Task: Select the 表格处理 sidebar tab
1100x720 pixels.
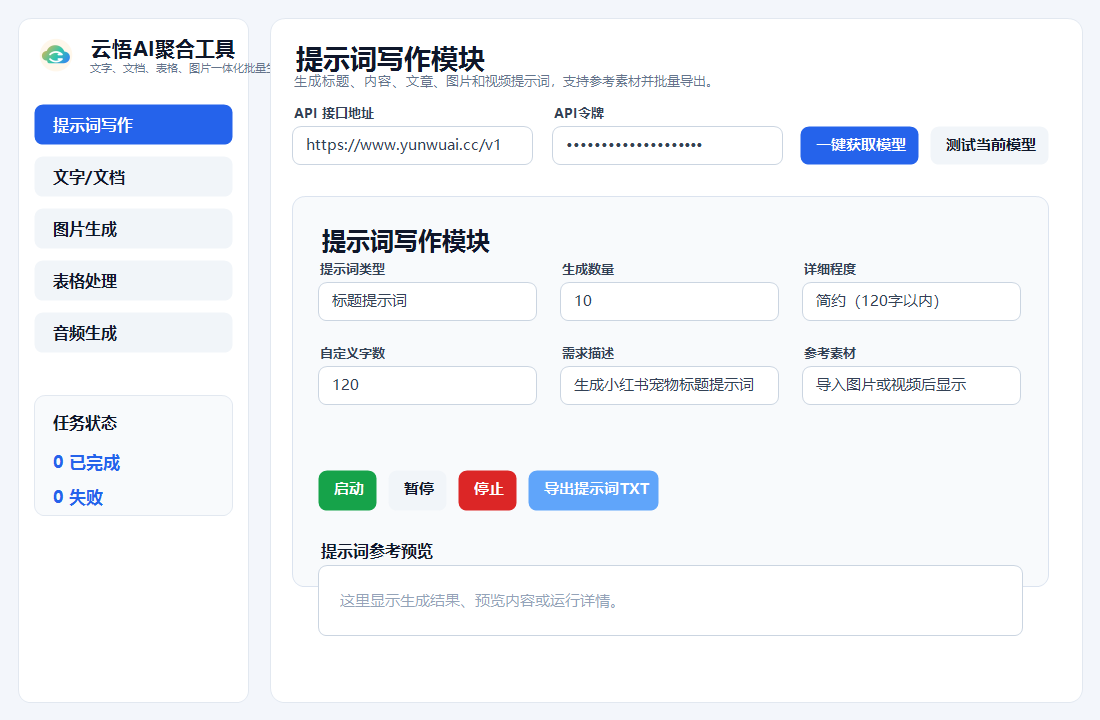Action: (x=133, y=281)
